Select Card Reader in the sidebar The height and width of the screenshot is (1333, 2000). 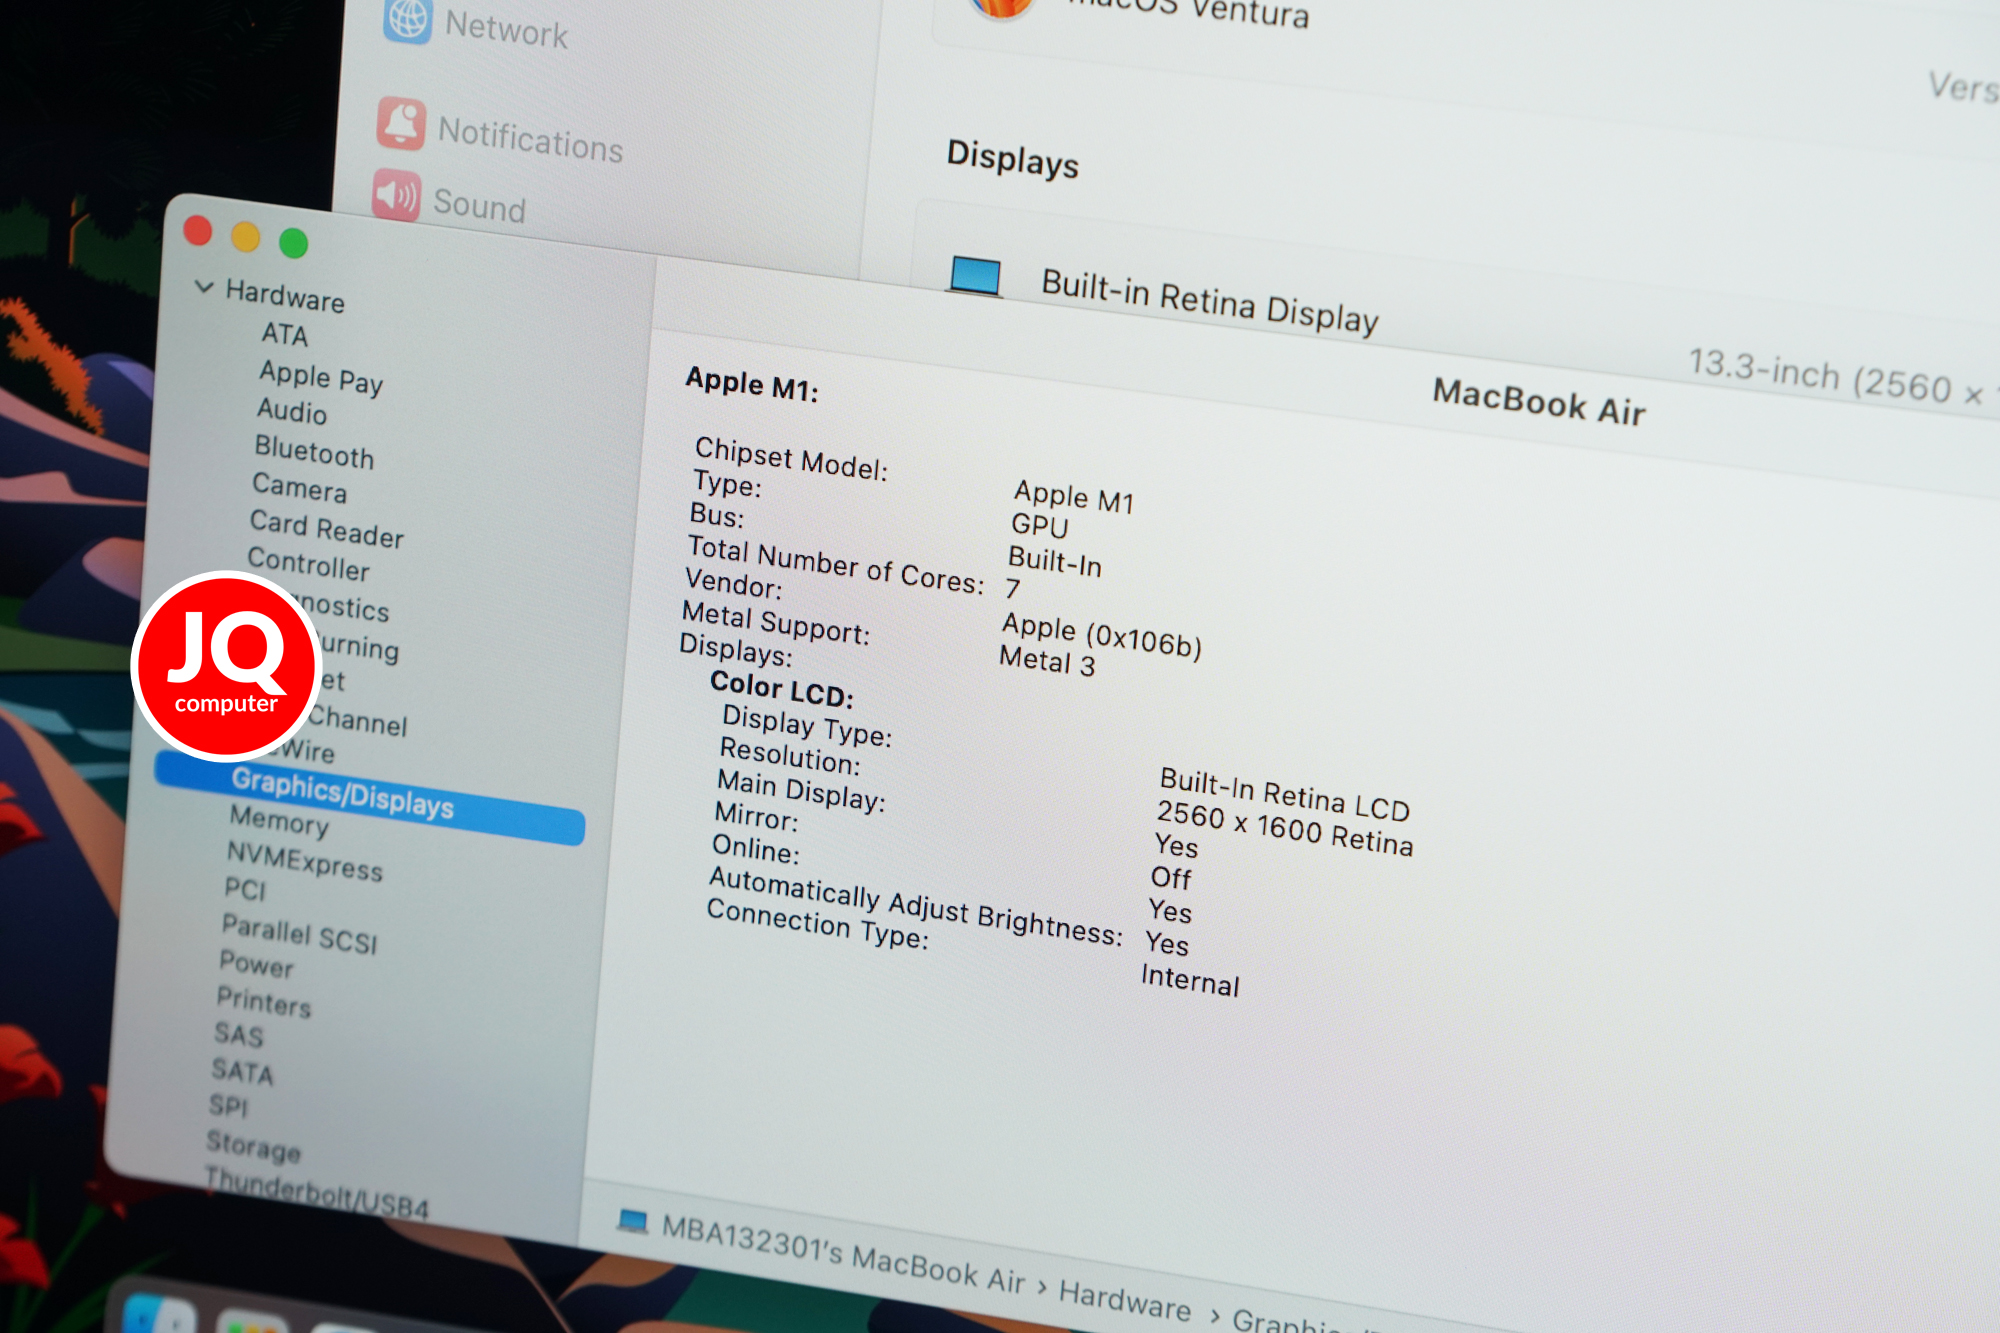pos(326,529)
